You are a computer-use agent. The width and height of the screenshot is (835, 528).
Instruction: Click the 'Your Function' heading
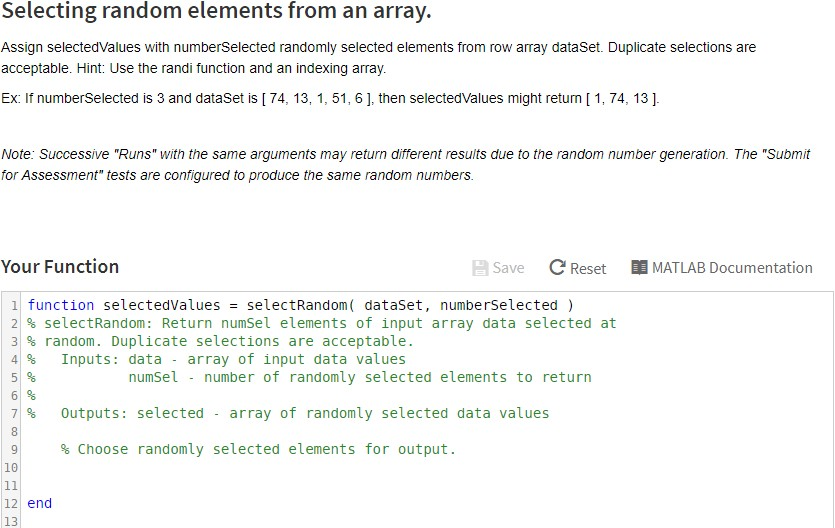coord(60,267)
